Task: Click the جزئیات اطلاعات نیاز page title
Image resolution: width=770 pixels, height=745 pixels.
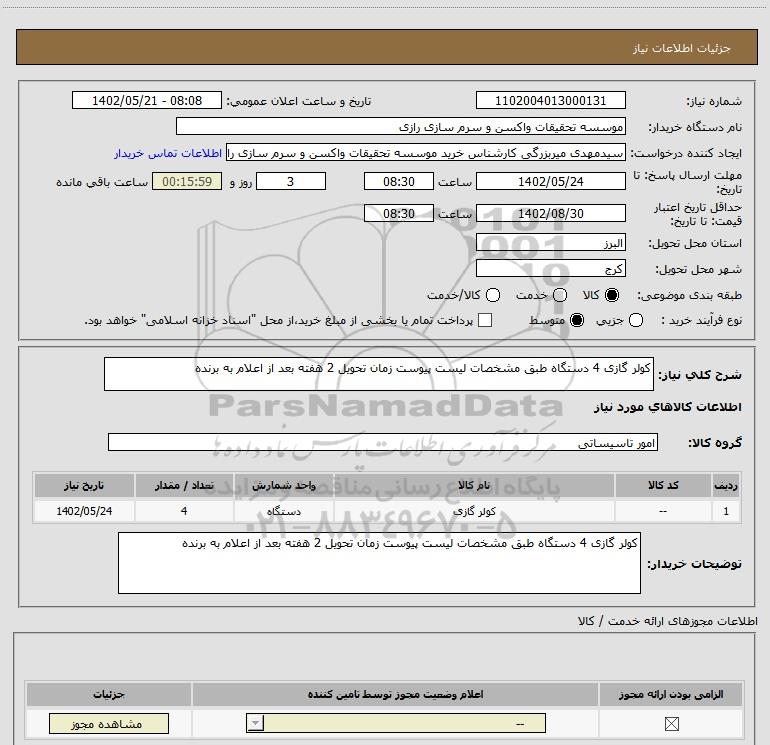Action: pyautogui.click(x=681, y=48)
